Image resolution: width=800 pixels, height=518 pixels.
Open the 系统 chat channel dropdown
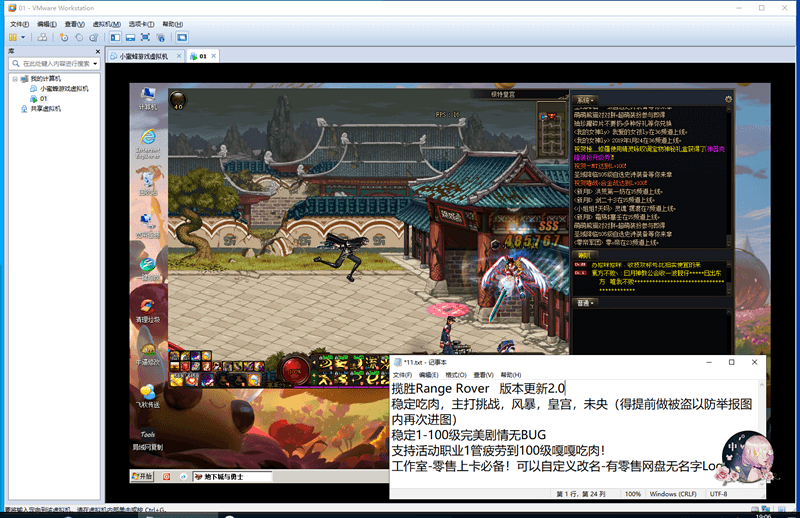pyautogui.click(x=585, y=100)
